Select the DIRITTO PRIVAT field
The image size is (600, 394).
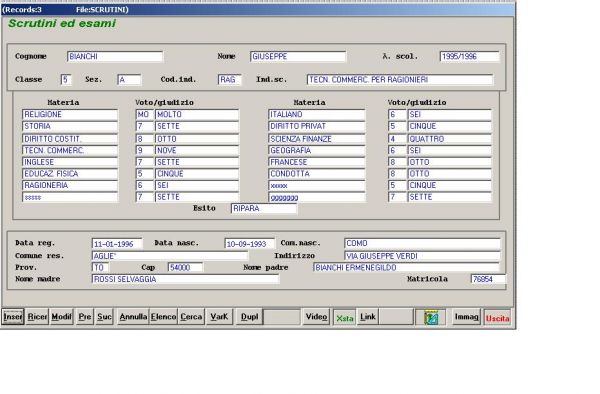point(317,126)
